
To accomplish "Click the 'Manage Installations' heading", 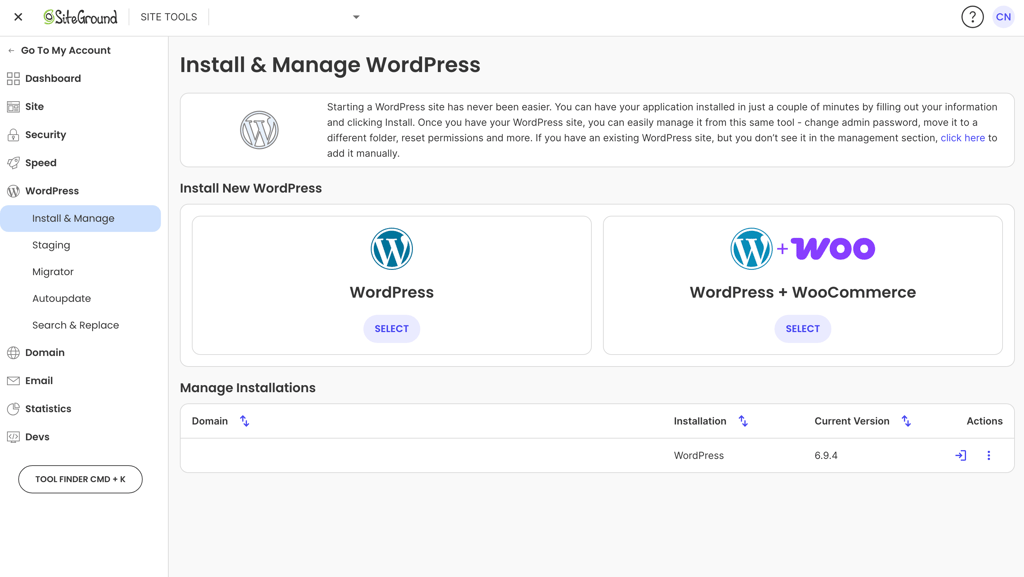I will pyautogui.click(x=248, y=388).
